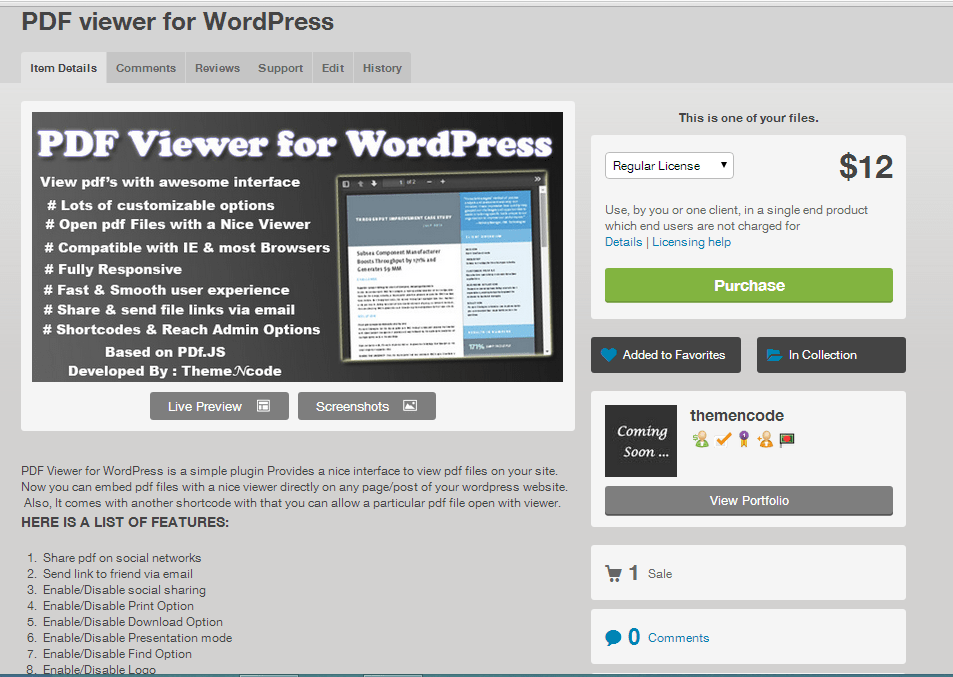
Task: Click the first author badge with dollar sign
Action: 700,439
